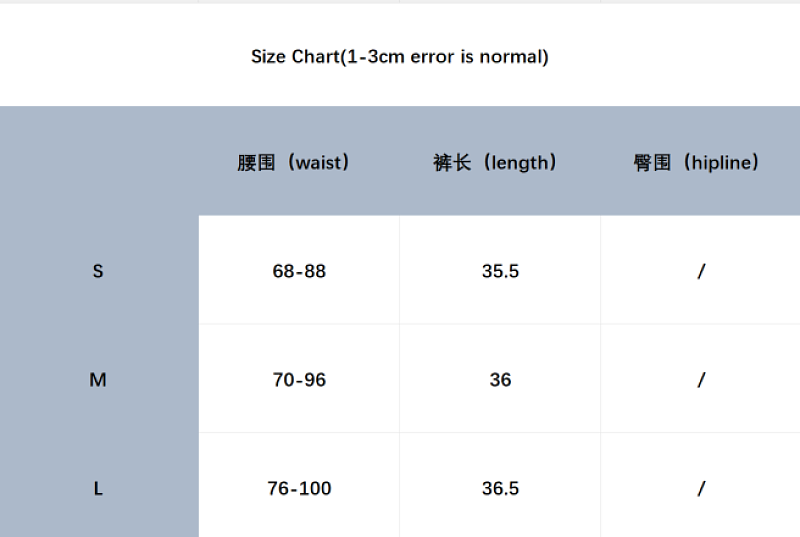Click the M size row label
The width and height of the screenshot is (800, 537).
click(98, 380)
